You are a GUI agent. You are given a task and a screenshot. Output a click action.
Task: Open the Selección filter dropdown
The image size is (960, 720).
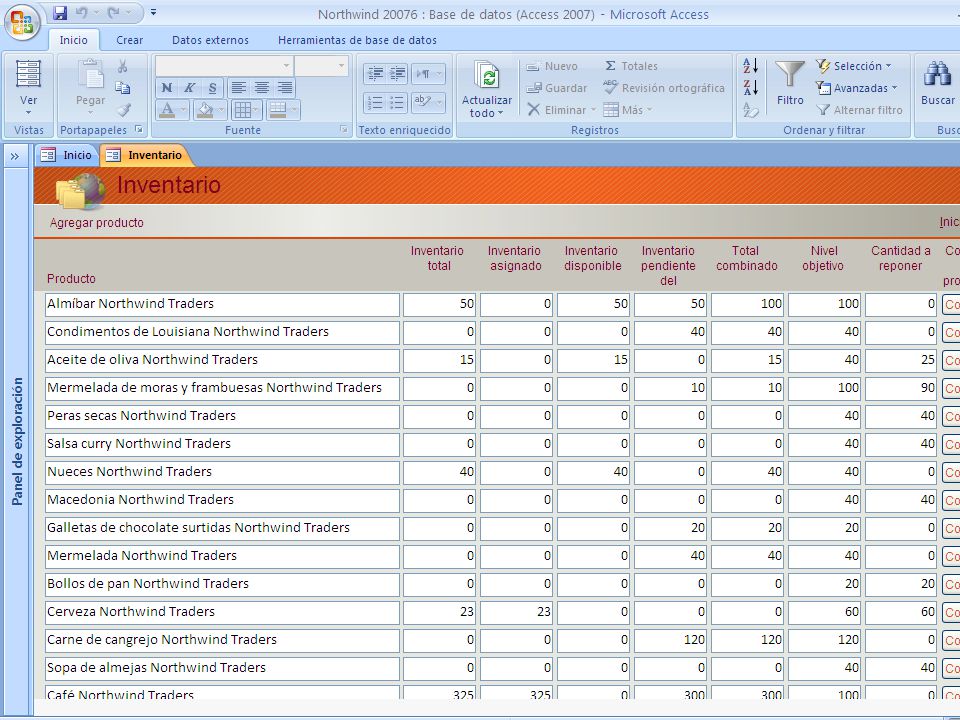(x=854, y=66)
